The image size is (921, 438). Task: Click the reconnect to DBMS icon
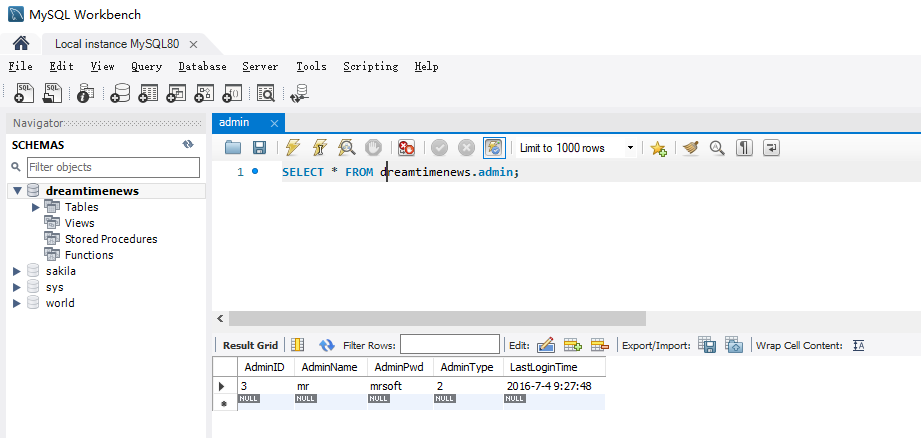300,93
